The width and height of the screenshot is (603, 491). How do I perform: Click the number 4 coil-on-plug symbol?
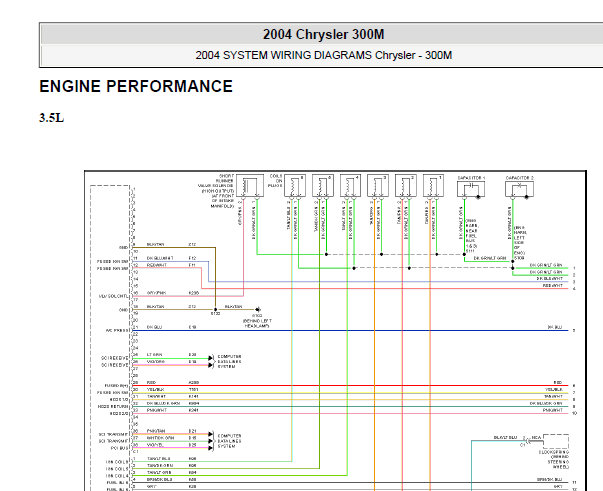(x=350, y=186)
